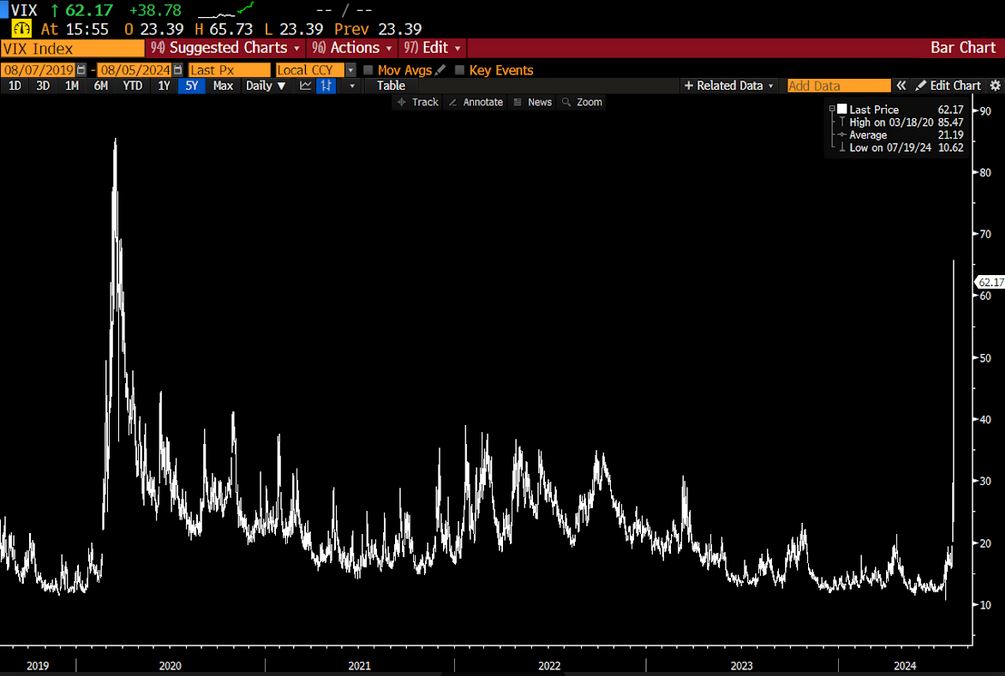This screenshot has width=1005, height=676.
Task: Open the Actions menu
Action: 351,48
